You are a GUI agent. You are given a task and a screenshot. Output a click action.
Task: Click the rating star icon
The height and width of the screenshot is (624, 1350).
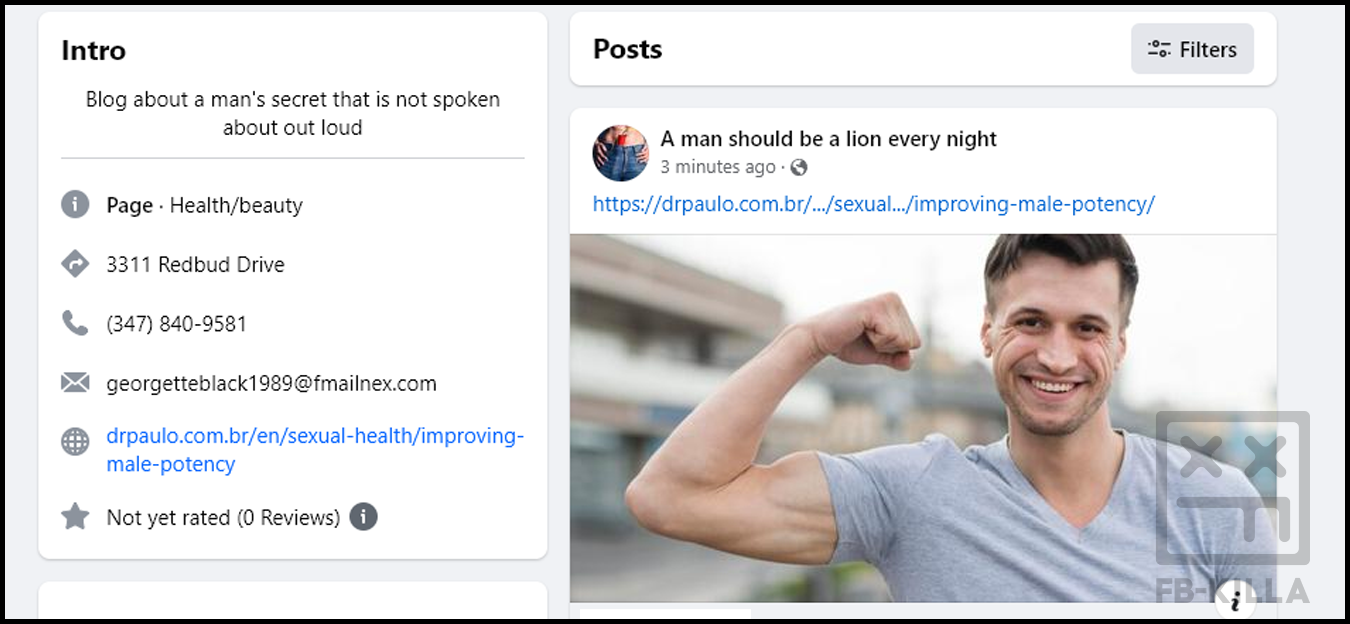pos(75,517)
